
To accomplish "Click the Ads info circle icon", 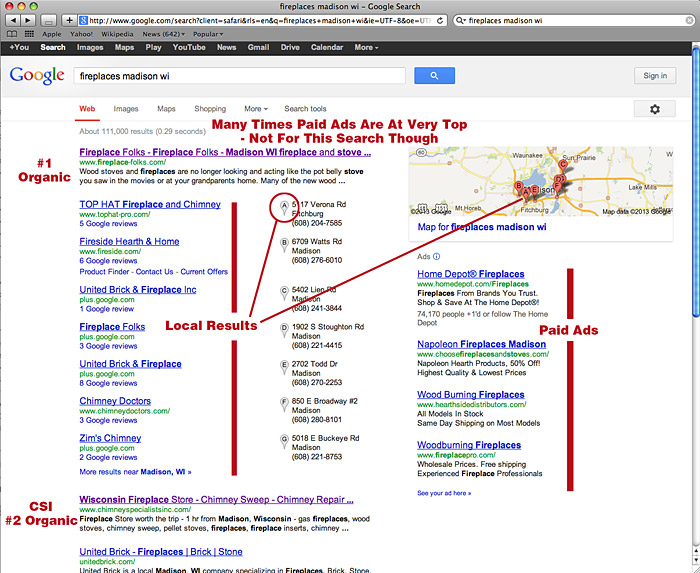I will pos(437,257).
